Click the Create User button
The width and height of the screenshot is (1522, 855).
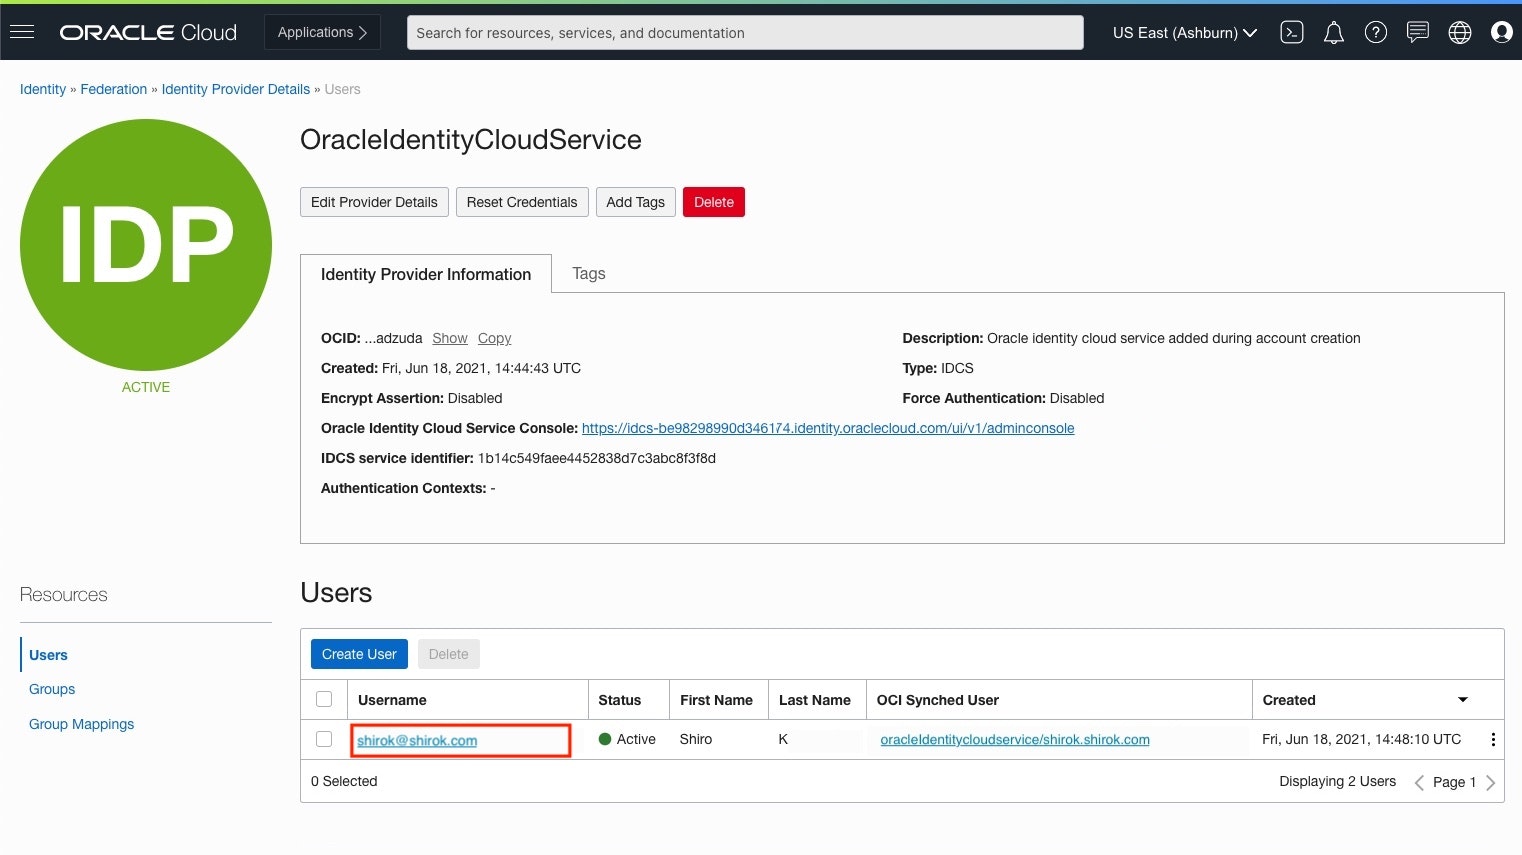359,654
